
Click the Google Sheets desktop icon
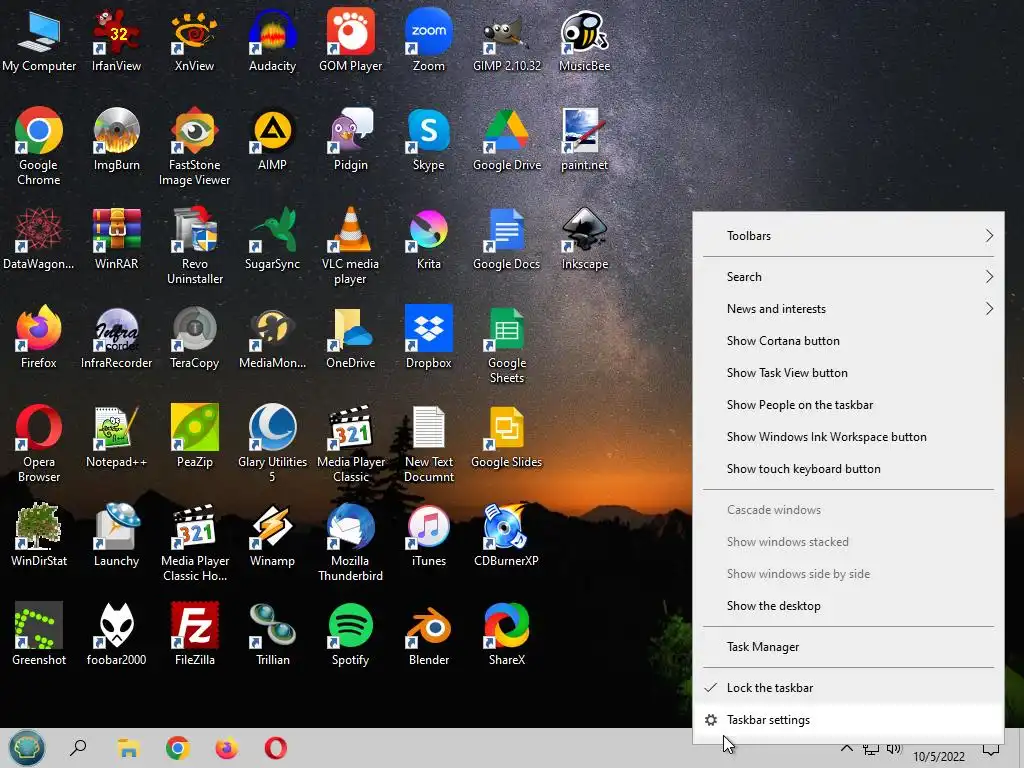[507, 345]
